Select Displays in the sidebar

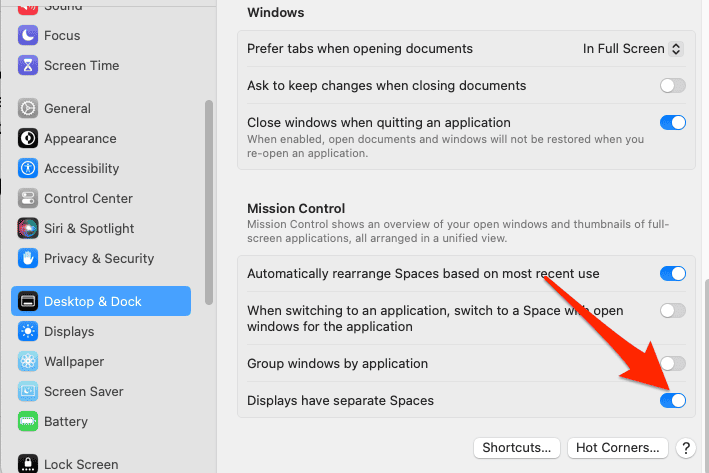click(x=69, y=332)
